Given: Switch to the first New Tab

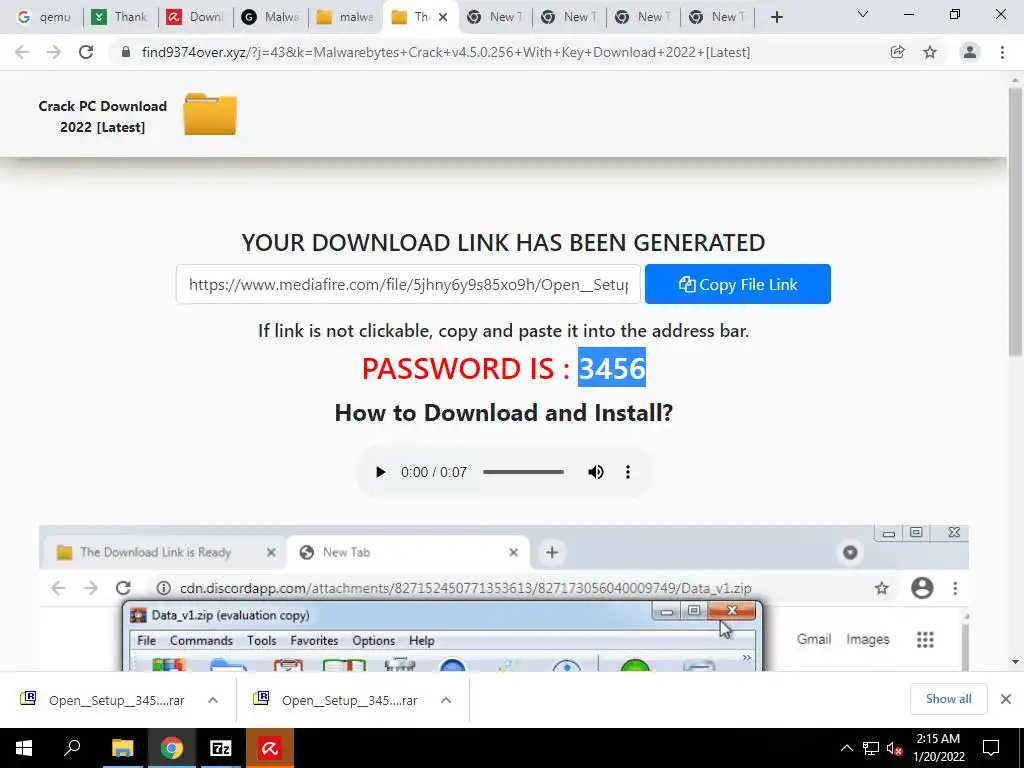Looking at the screenshot, I should [496, 17].
